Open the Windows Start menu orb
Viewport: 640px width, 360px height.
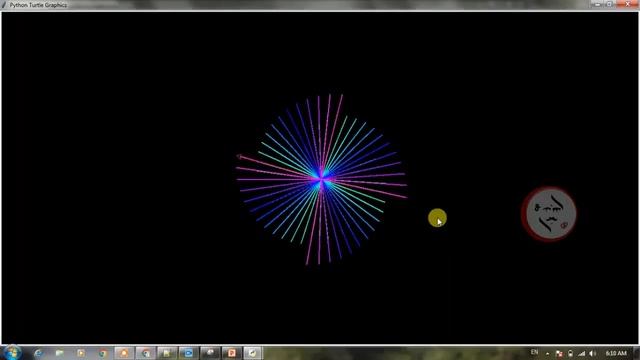coord(12,353)
